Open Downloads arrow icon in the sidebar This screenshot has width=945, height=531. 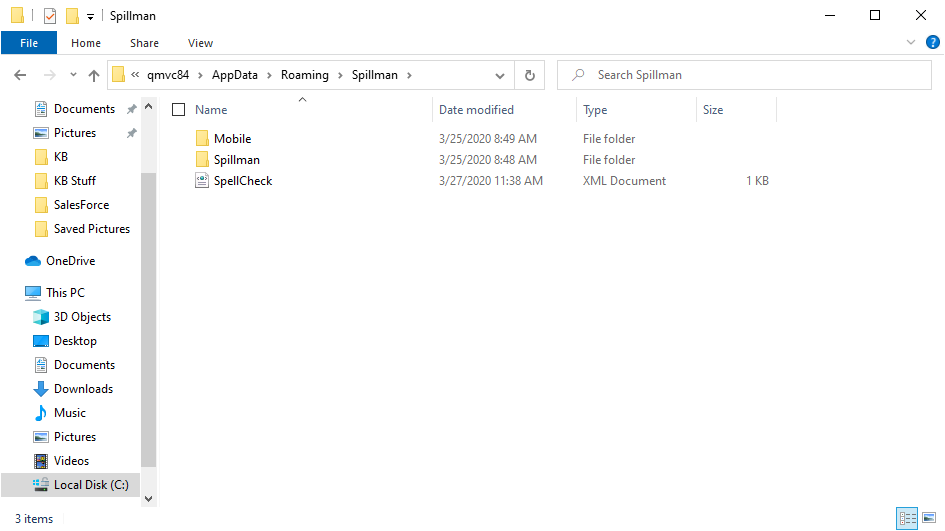click(40, 389)
